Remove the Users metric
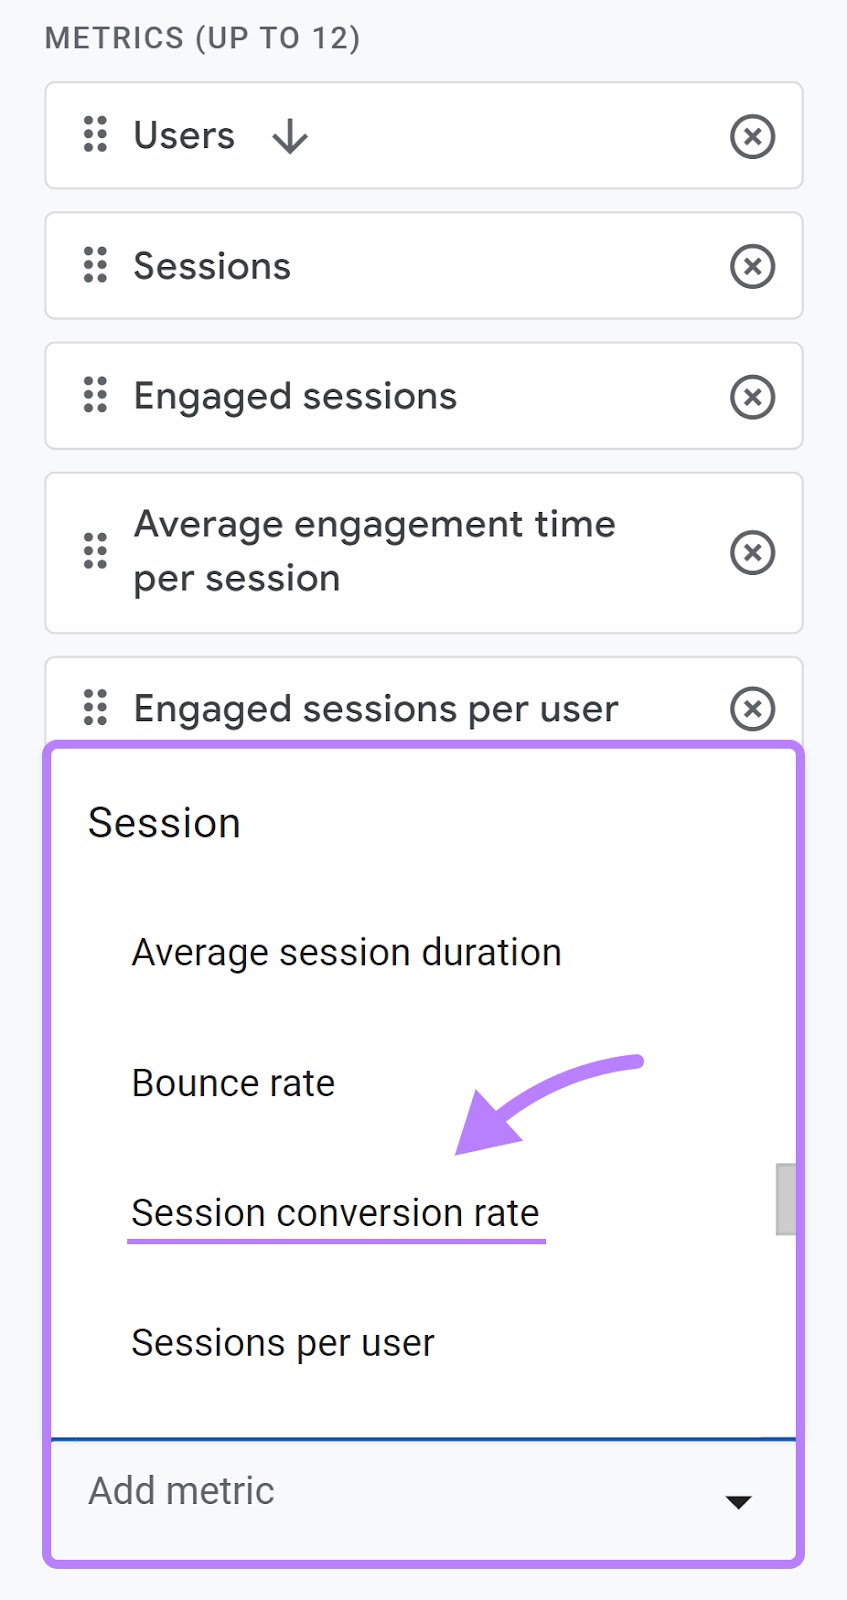 coord(752,137)
